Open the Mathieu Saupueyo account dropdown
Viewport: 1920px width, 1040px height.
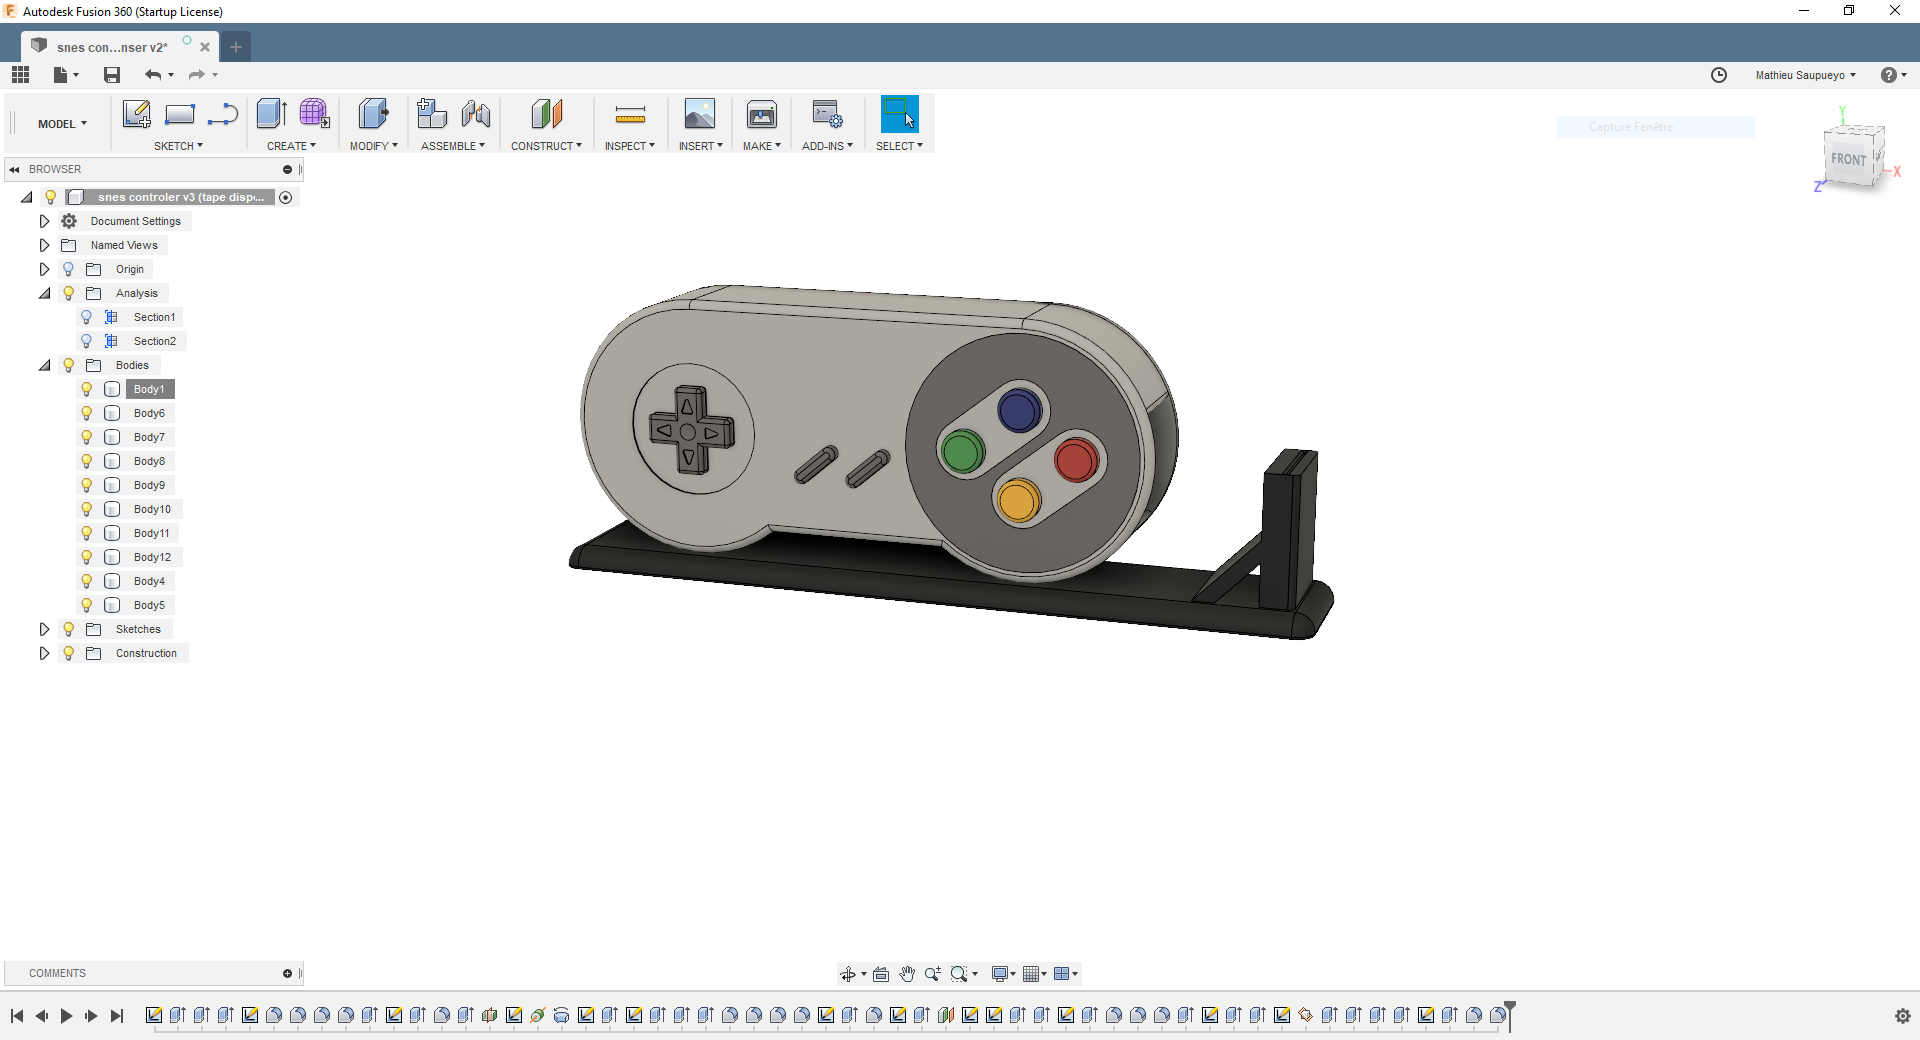click(x=1805, y=75)
